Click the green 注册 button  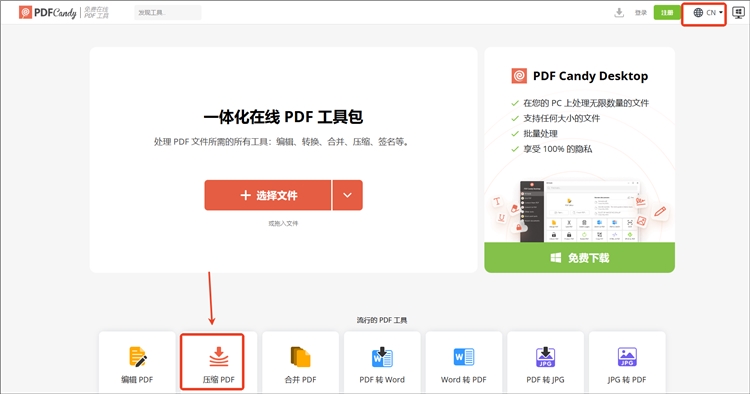[x=667, y=12]
